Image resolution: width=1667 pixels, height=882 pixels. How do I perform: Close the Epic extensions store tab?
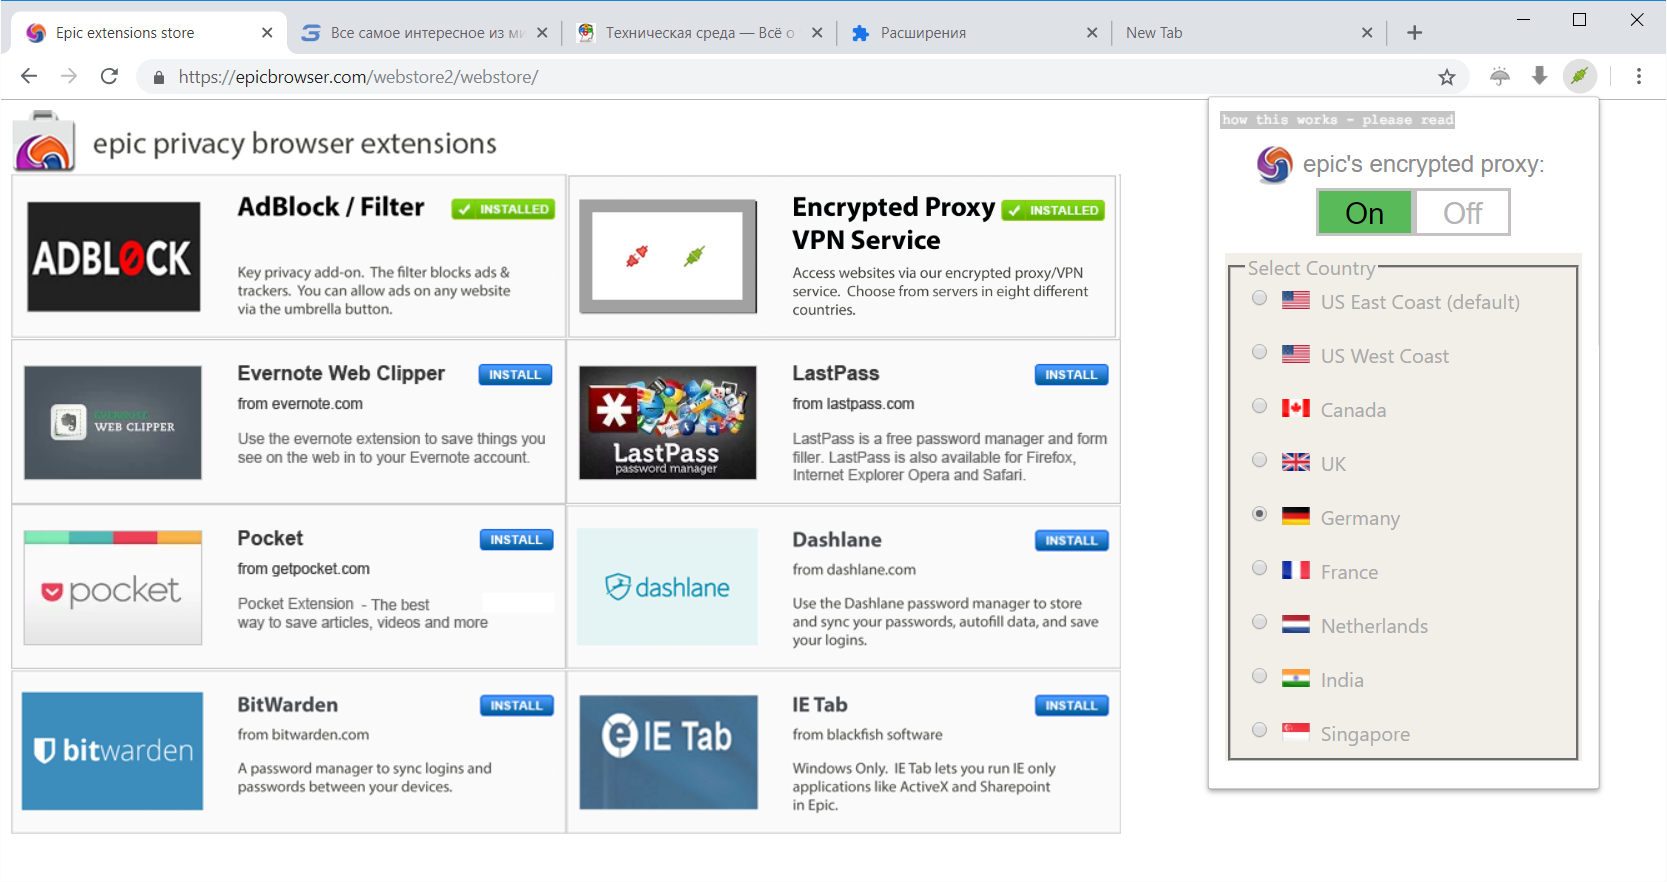[x=267, y=33]
